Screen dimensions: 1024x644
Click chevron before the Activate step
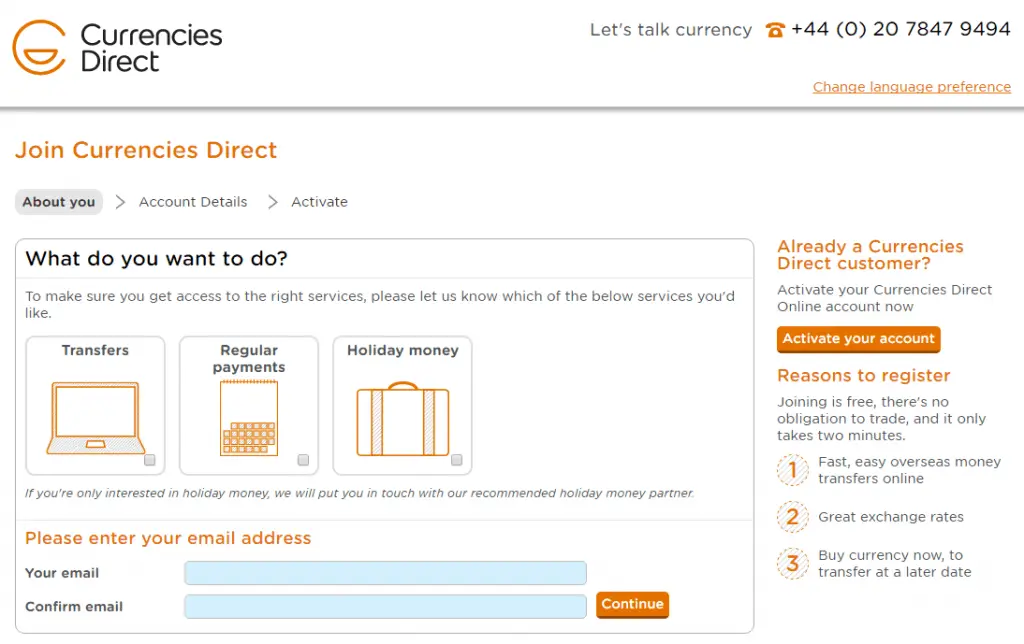(x=273, y=202)
